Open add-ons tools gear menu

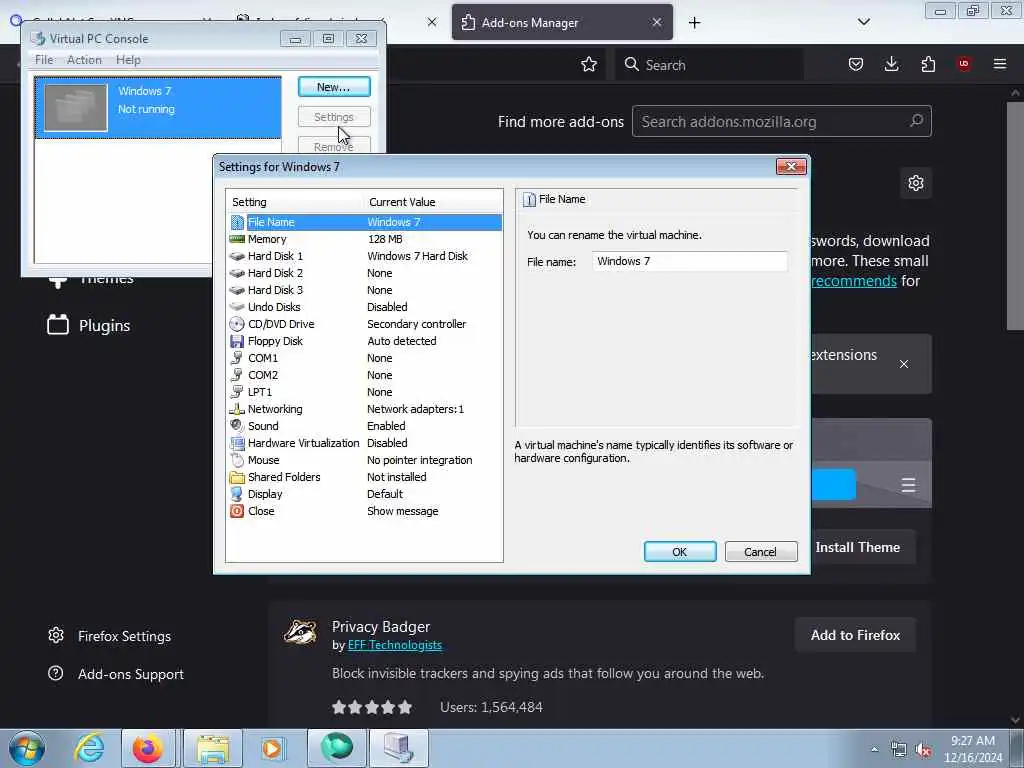(x=916, y=183)
